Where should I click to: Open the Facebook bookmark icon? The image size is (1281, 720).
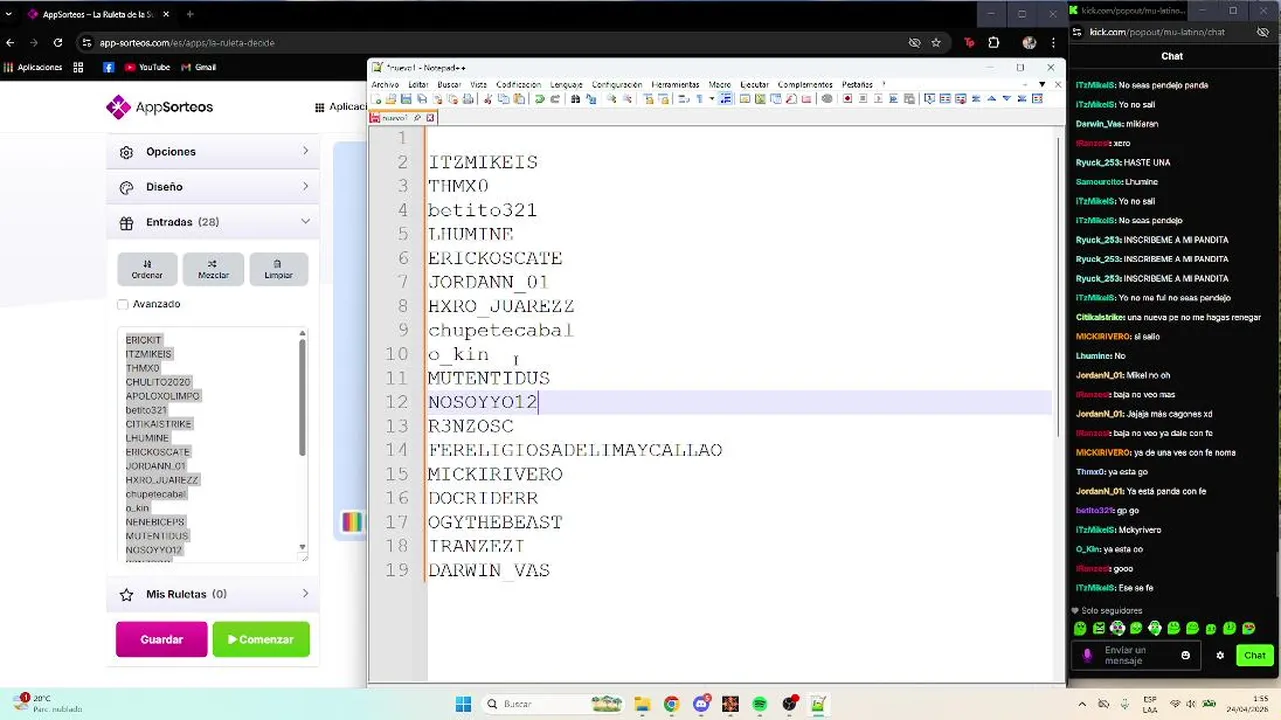(x=108, y=67)
